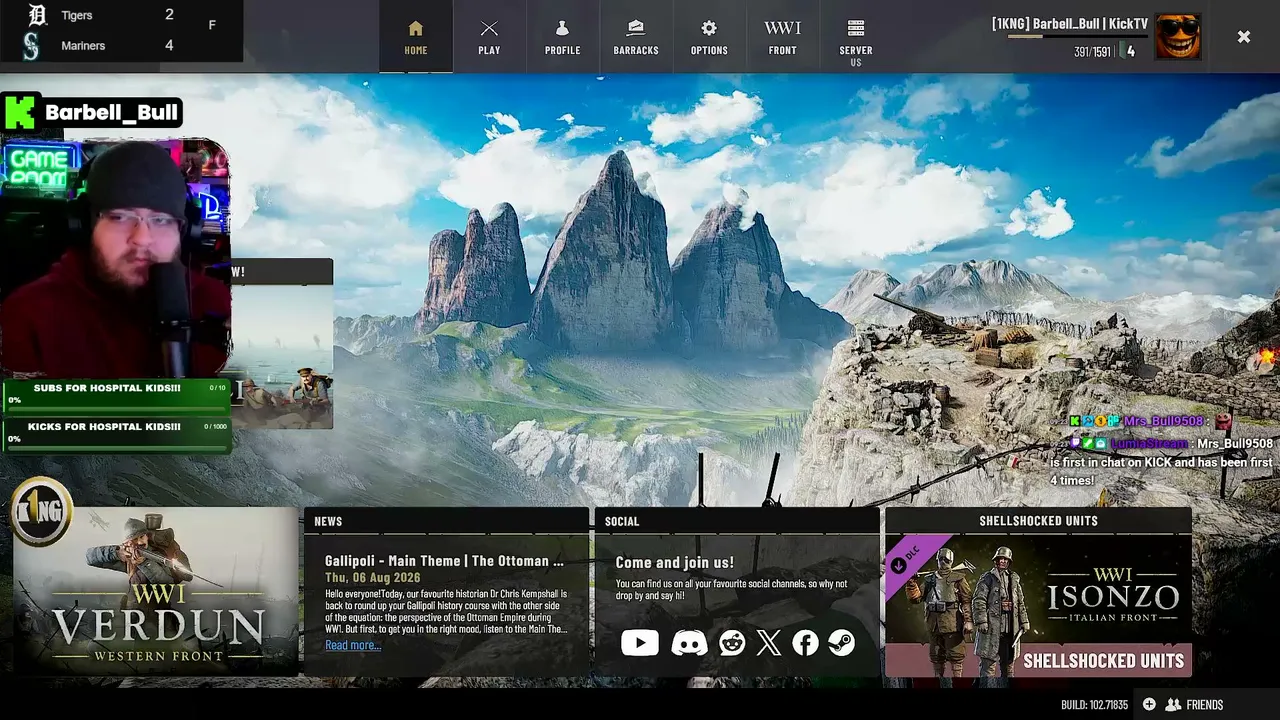Viewport: 1280px width, 720px height.
Task: Click the Barbell_Bull streamer name label
Action: coord(112,113)
